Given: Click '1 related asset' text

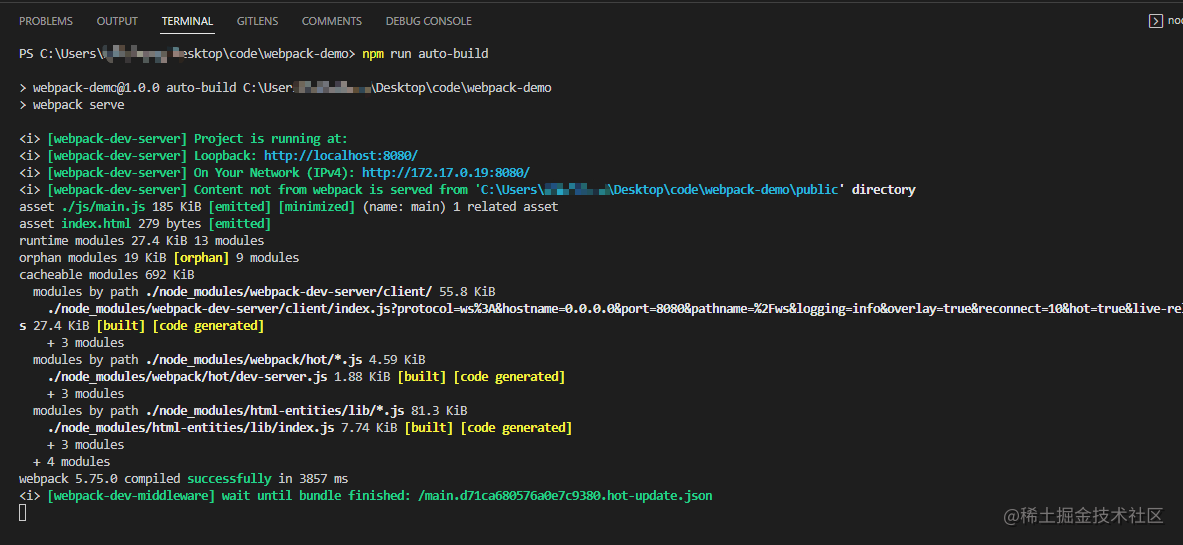Looking at the screenshot, I should point(505,207).
